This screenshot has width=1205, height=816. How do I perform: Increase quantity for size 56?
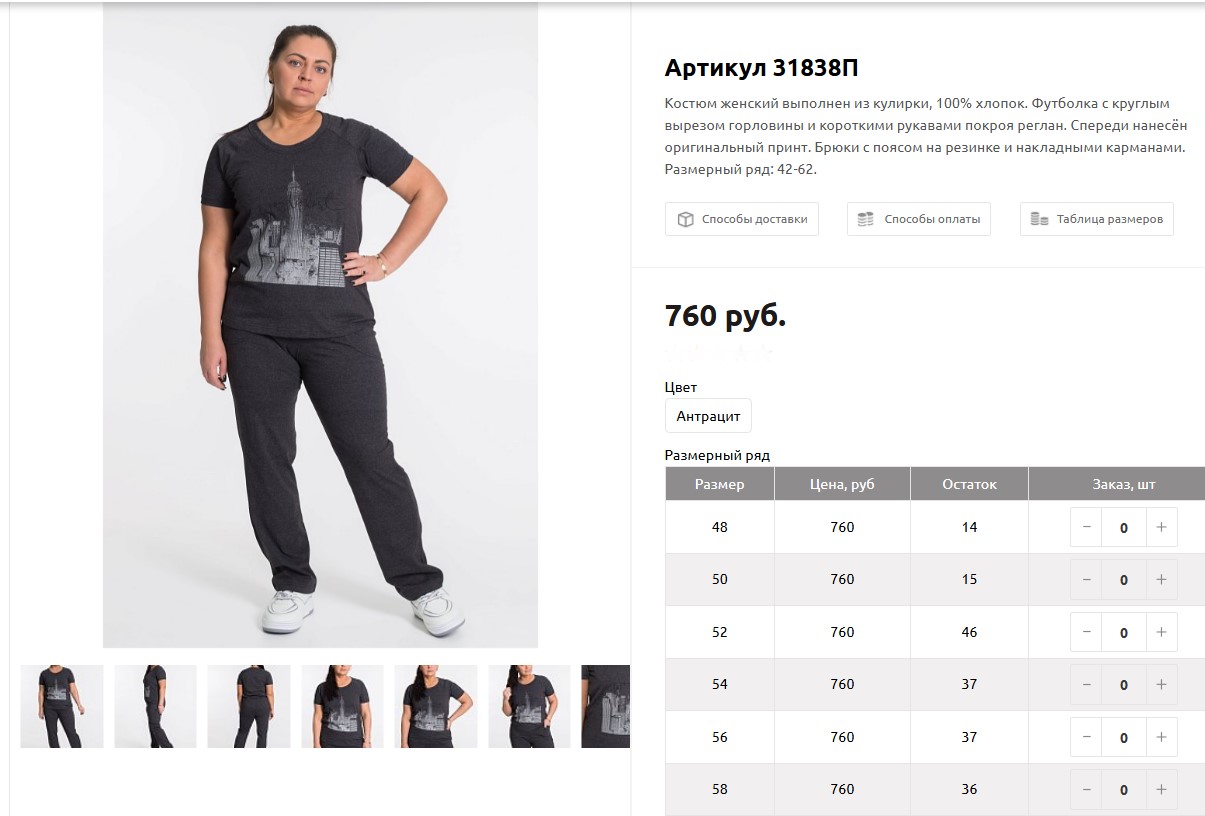(x=1161, y=737)
